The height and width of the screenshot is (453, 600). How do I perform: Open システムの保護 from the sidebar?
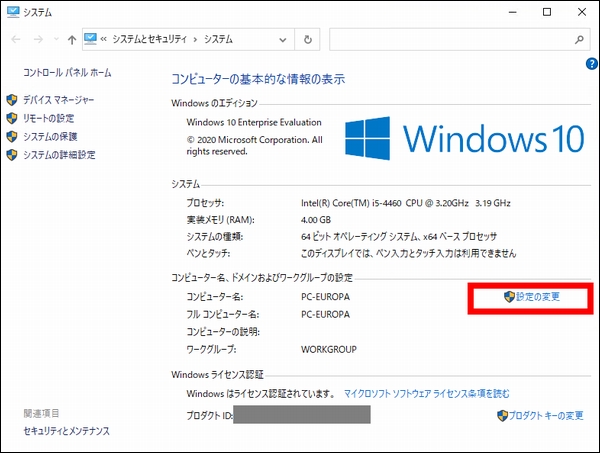click(x=50, y=137)
